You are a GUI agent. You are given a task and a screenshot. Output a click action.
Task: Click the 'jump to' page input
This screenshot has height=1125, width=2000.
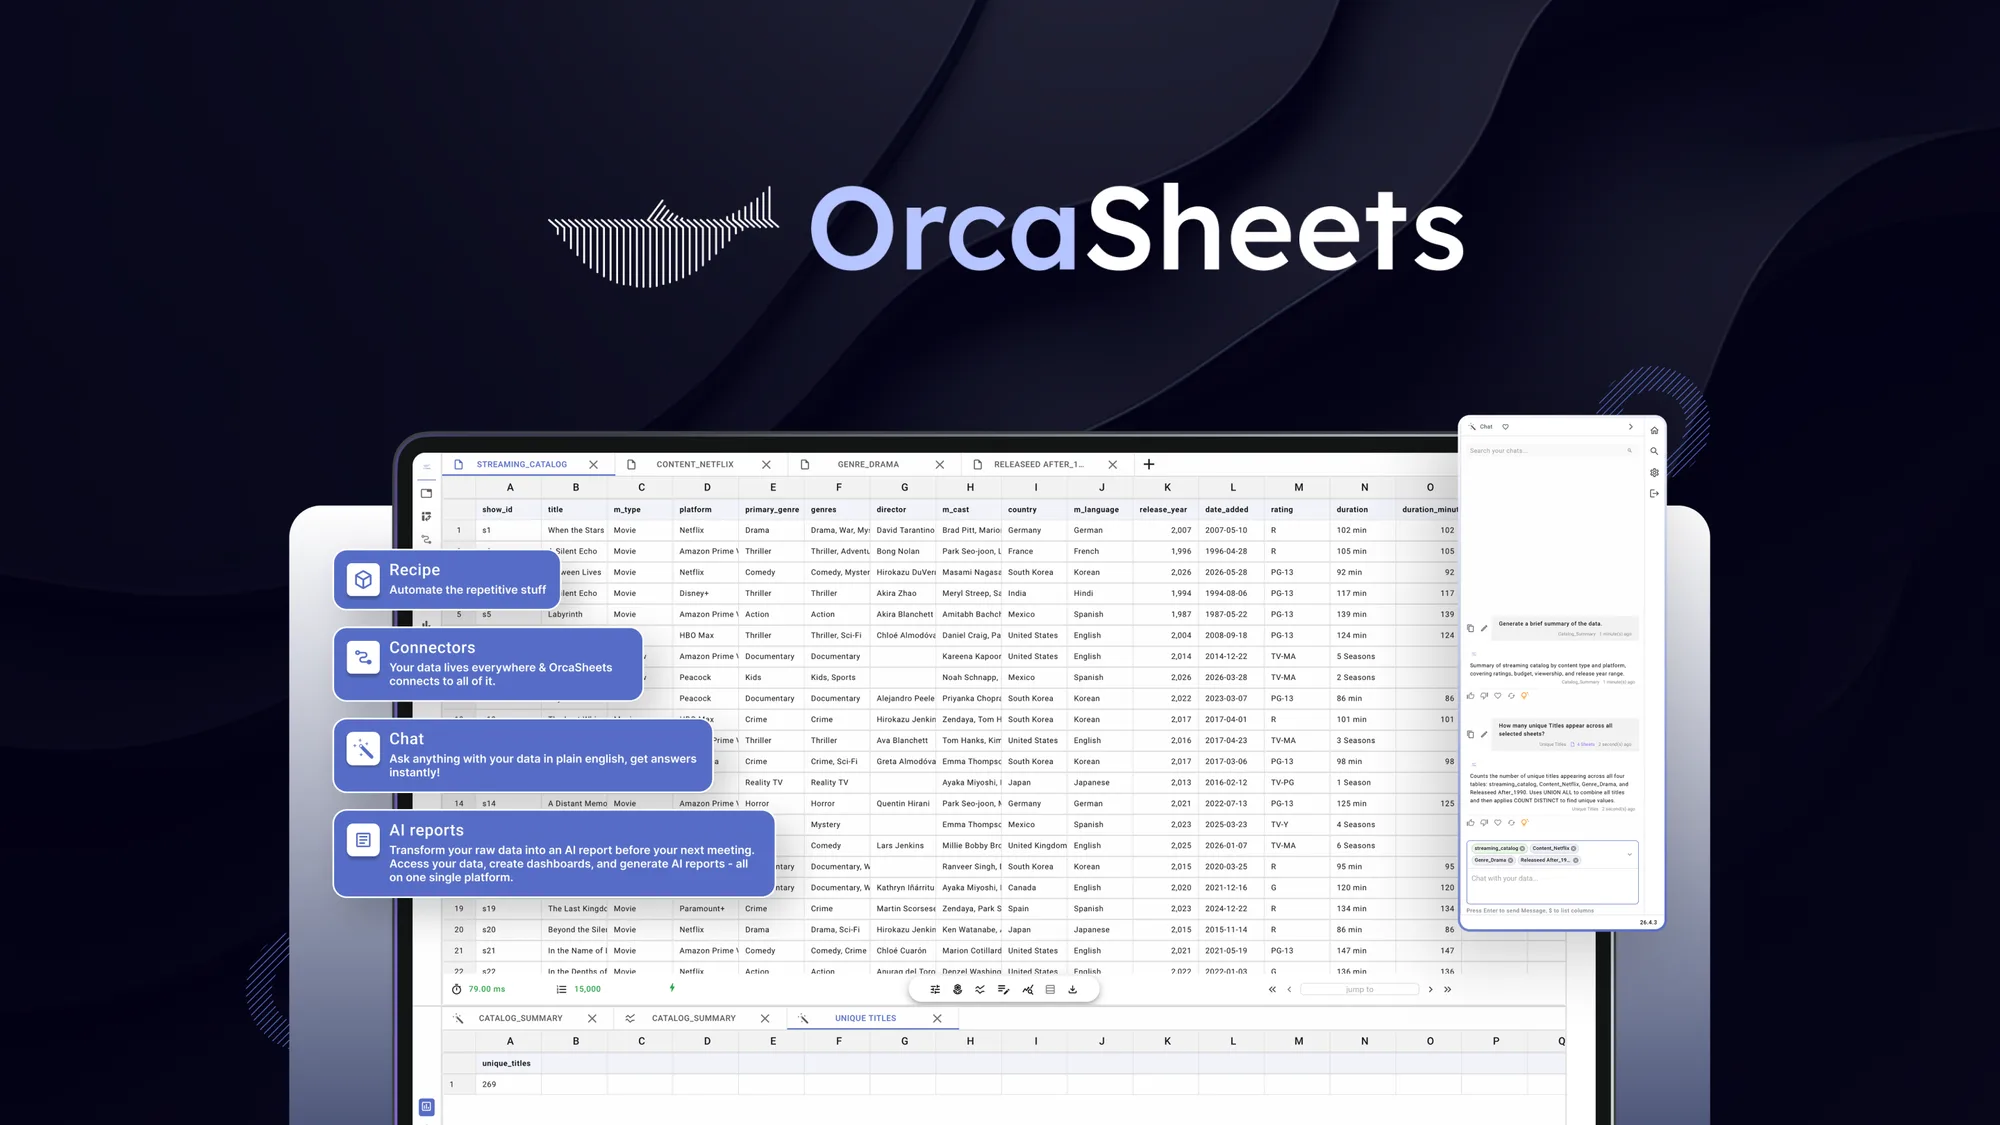[1360, 990]
